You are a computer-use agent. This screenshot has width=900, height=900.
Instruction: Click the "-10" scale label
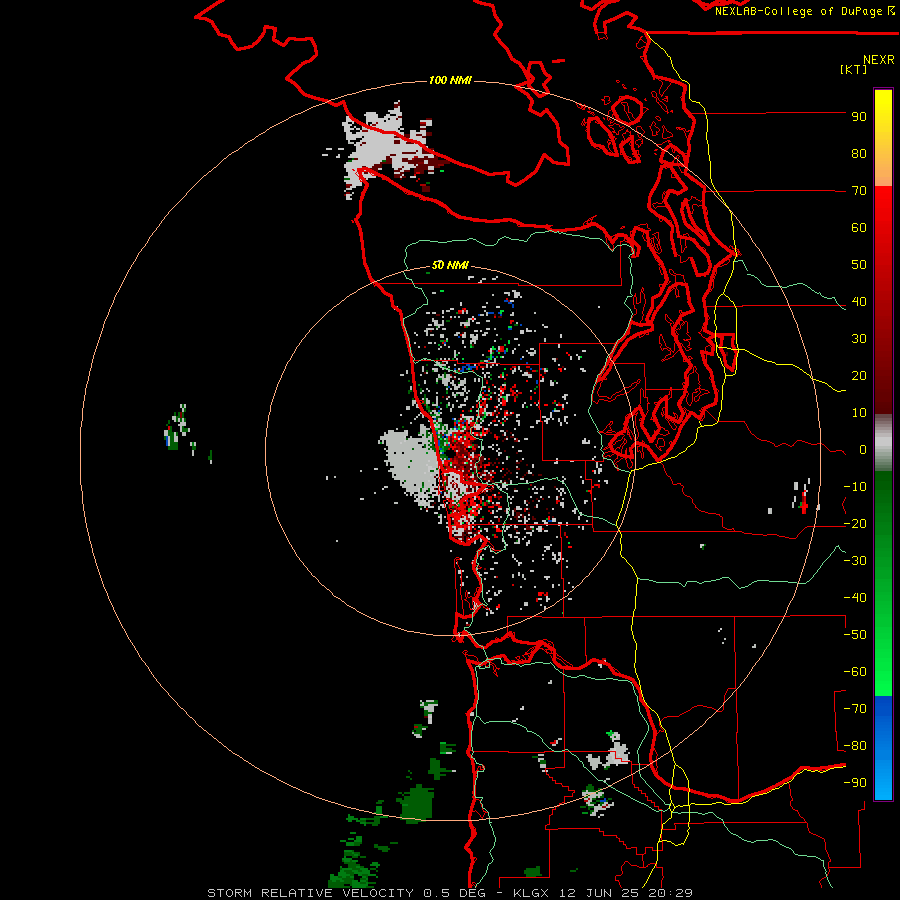pos(855,487)
